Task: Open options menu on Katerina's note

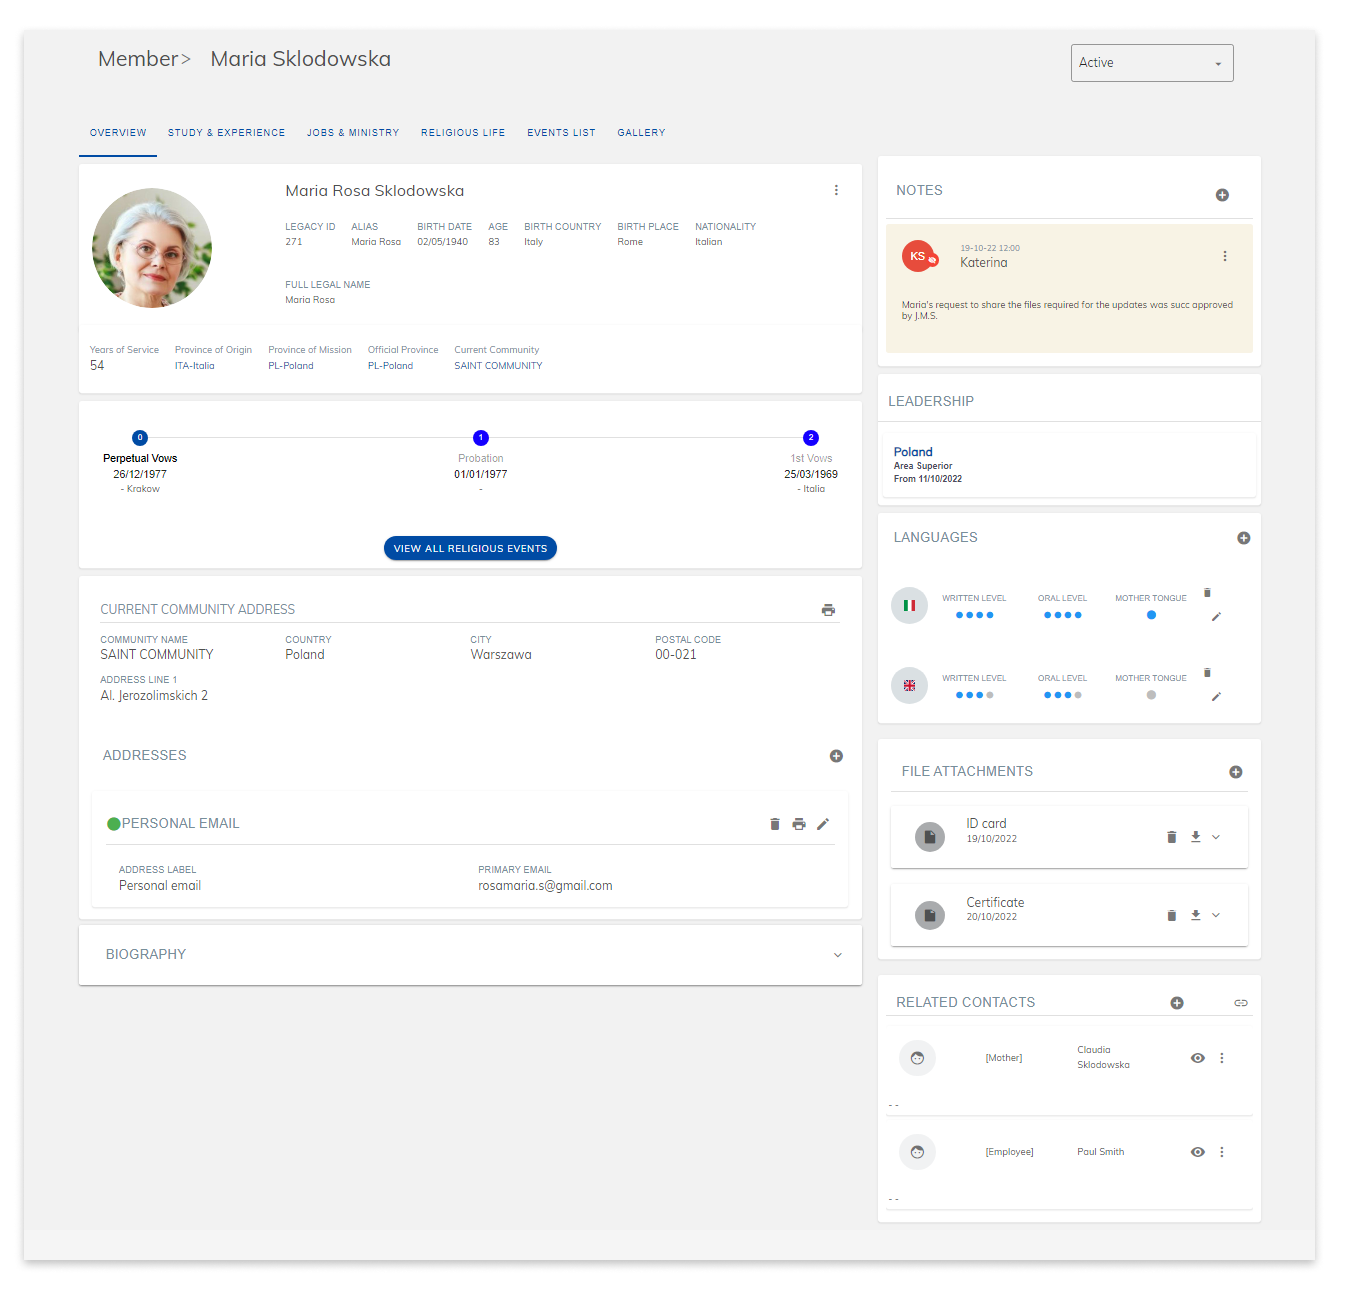Action: (x=1225, y=256)
